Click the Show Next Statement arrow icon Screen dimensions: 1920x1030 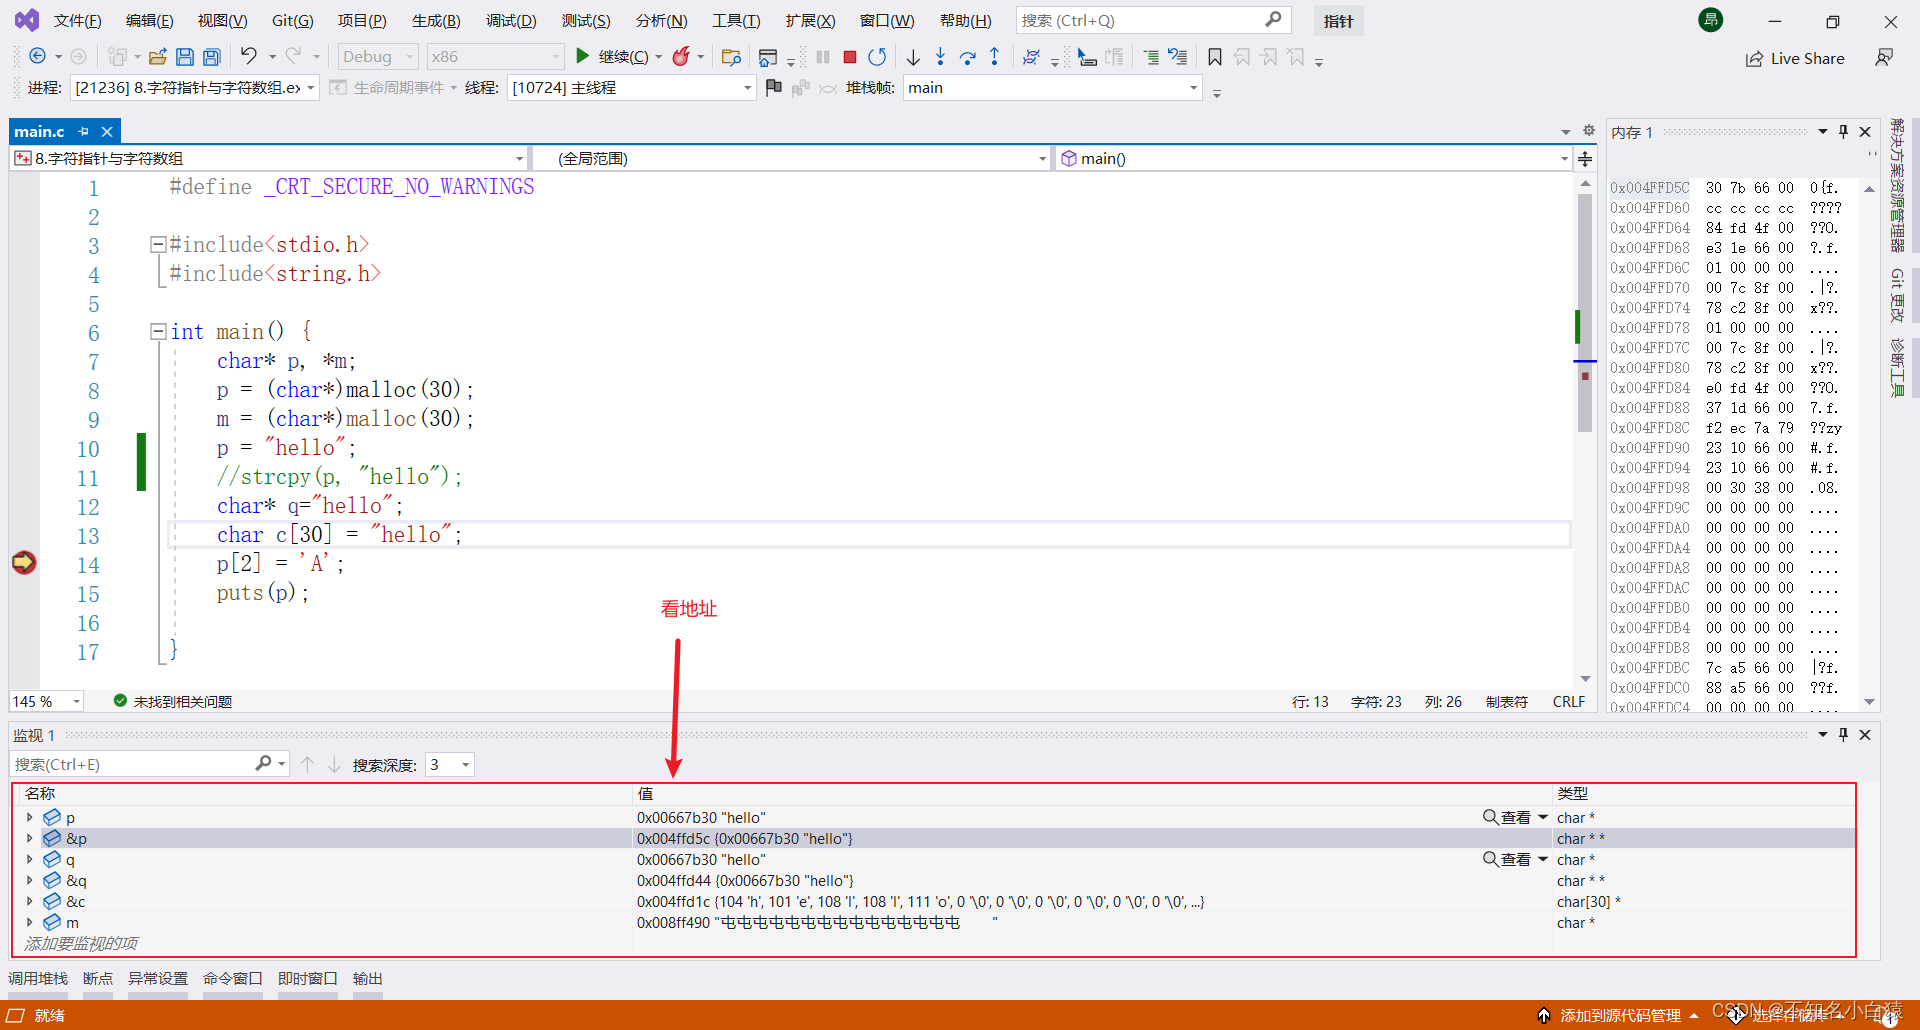coord(913,57)
